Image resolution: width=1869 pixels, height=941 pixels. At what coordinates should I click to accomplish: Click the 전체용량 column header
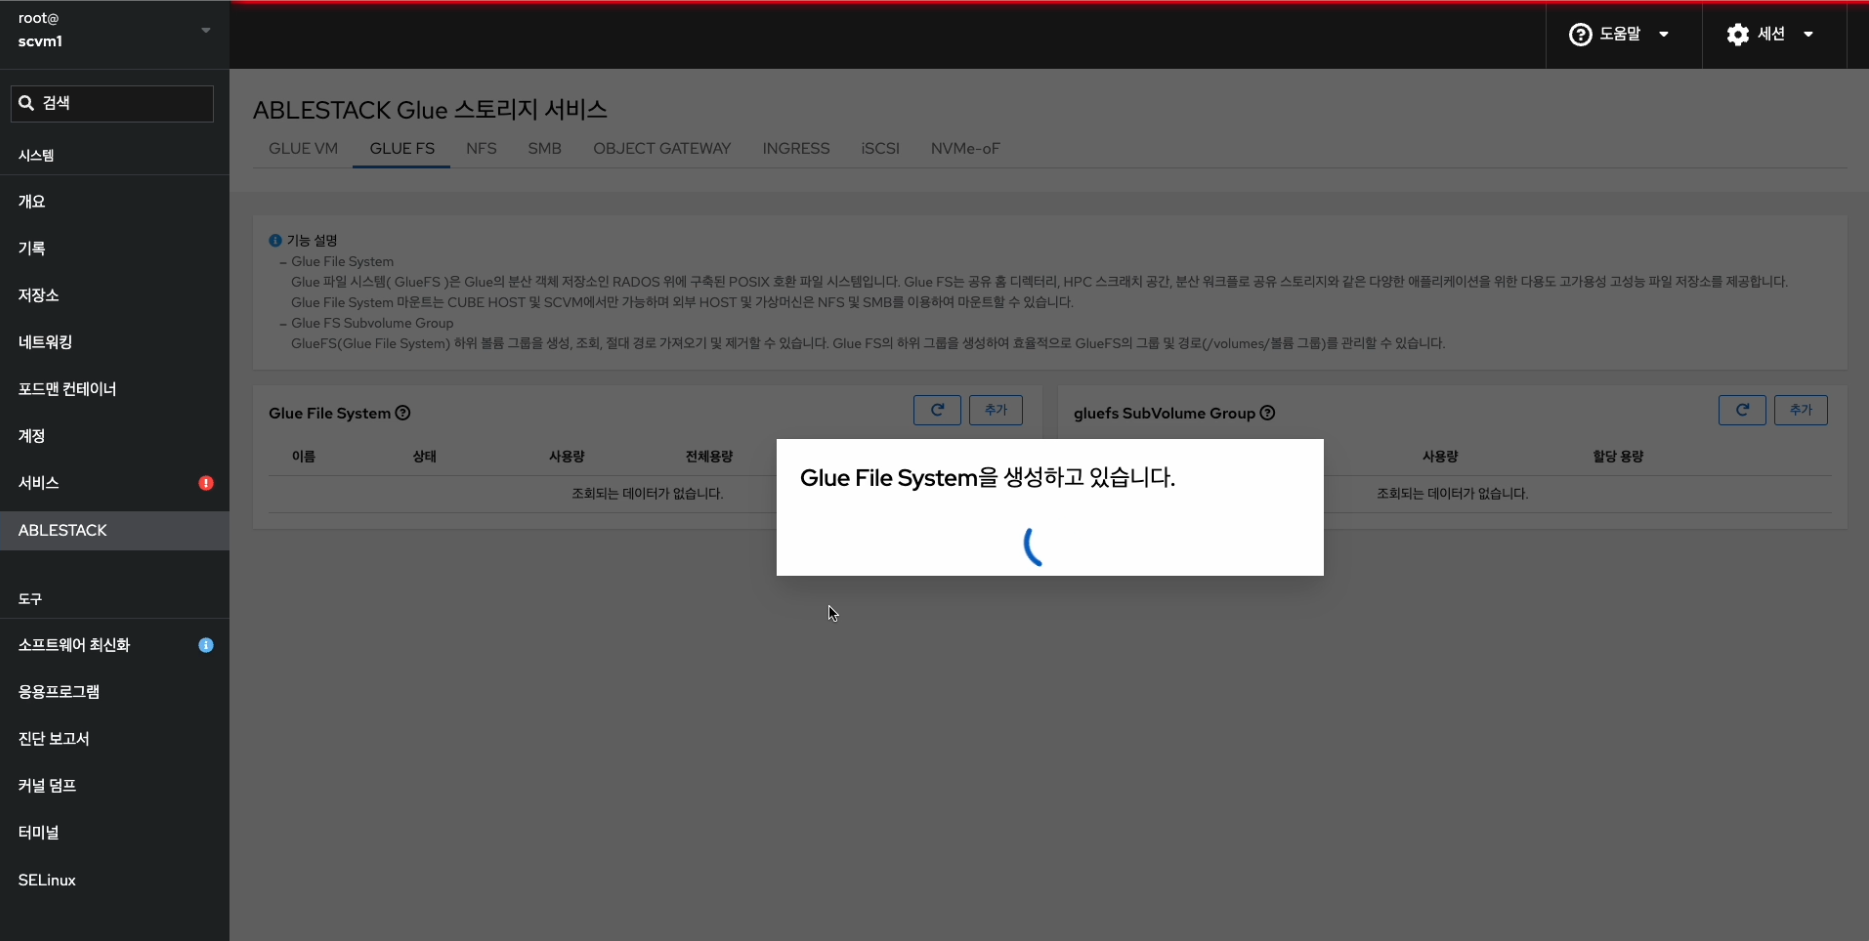coord(709,456)
